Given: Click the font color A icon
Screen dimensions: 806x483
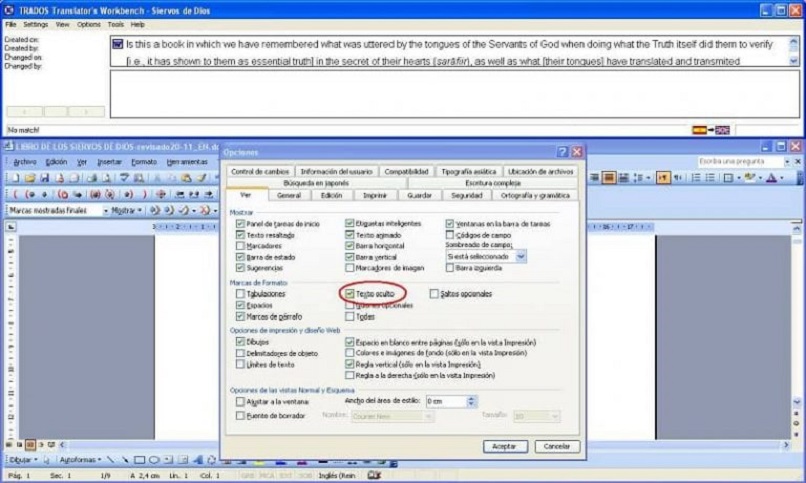Looking at the screenshot, I should 772,178.
